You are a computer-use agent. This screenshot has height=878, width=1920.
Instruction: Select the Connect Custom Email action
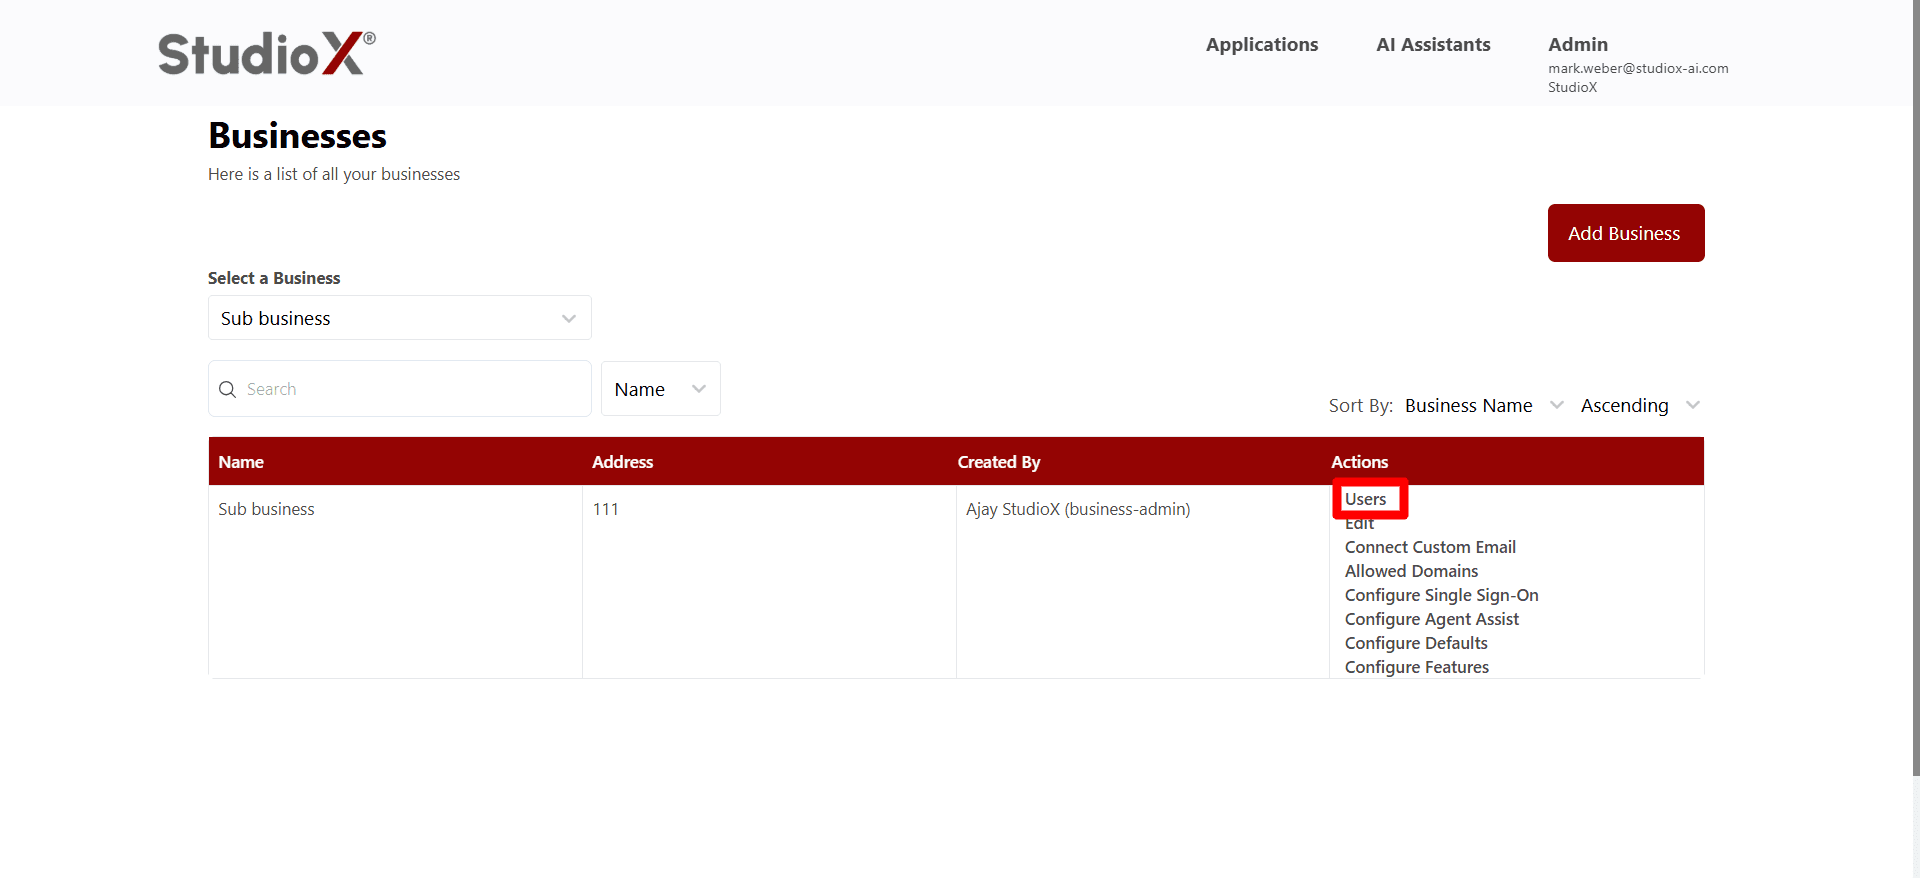tap(1429, 547)
